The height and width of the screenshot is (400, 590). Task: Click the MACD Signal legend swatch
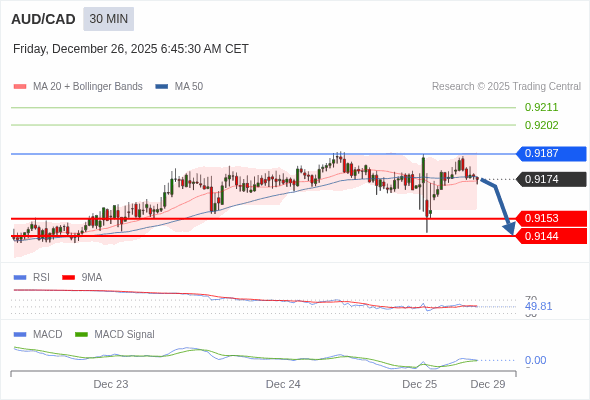coord(81,335)
